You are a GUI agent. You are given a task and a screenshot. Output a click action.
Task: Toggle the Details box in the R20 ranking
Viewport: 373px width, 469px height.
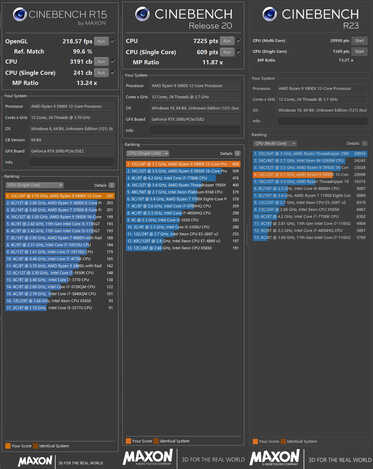tap(237, 153)
